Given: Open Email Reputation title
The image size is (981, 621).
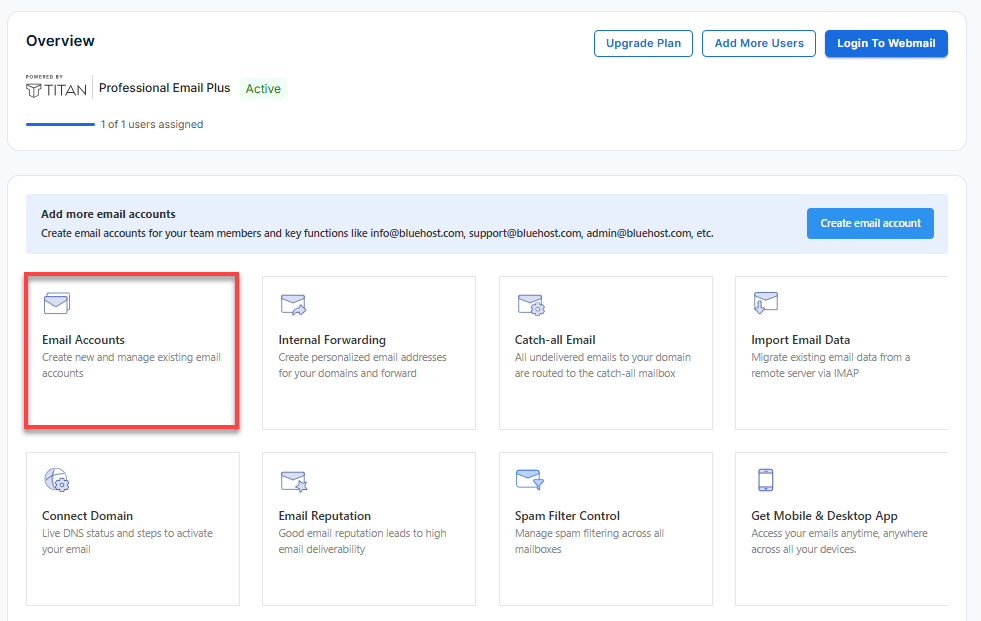Looking at the screenshot, I should 325,516.
